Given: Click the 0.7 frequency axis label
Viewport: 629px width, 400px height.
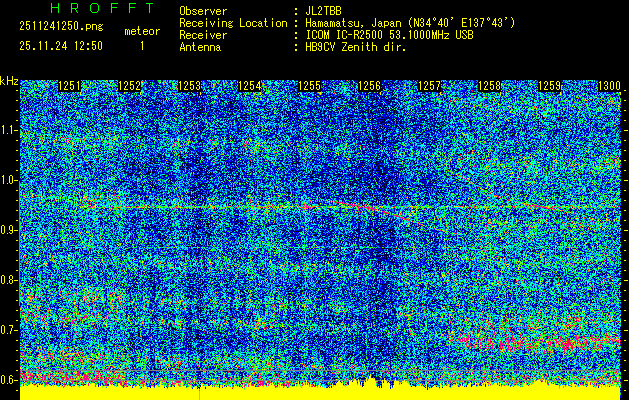Looking at the screenshot, I should pos(9,330).
